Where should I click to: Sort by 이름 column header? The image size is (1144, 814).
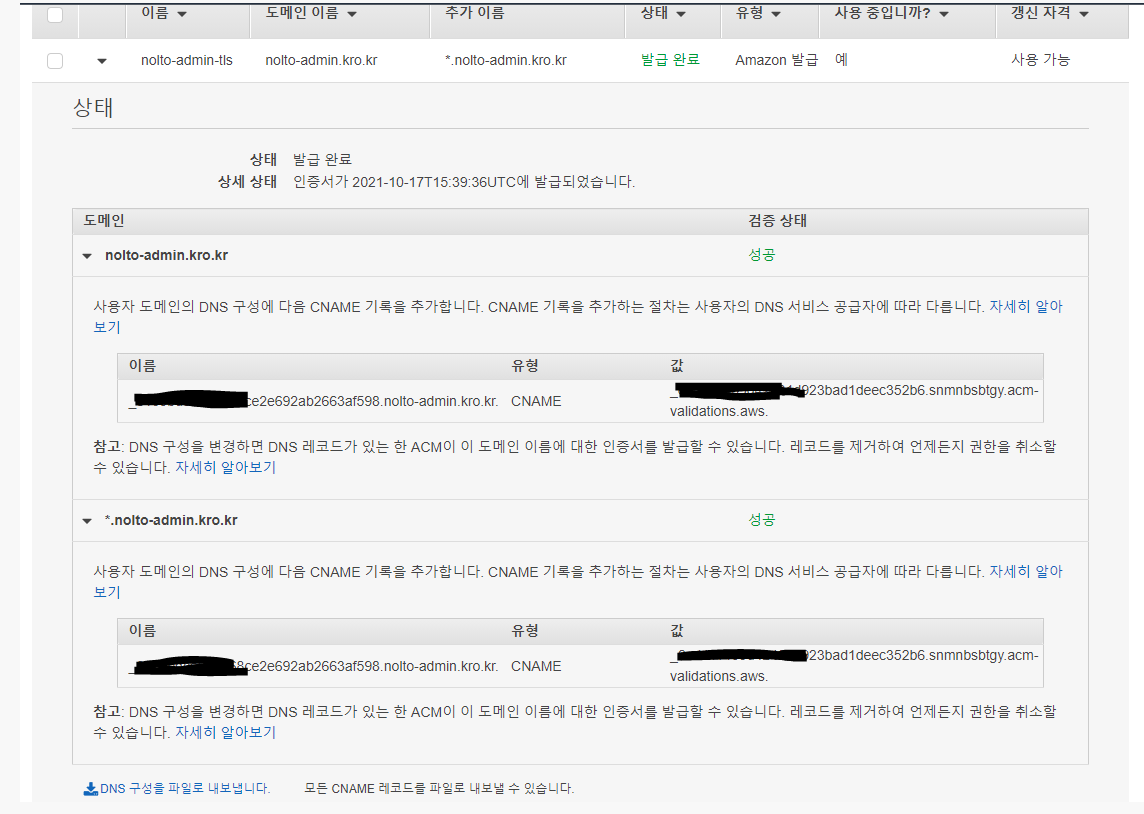[x=163, y=14]
